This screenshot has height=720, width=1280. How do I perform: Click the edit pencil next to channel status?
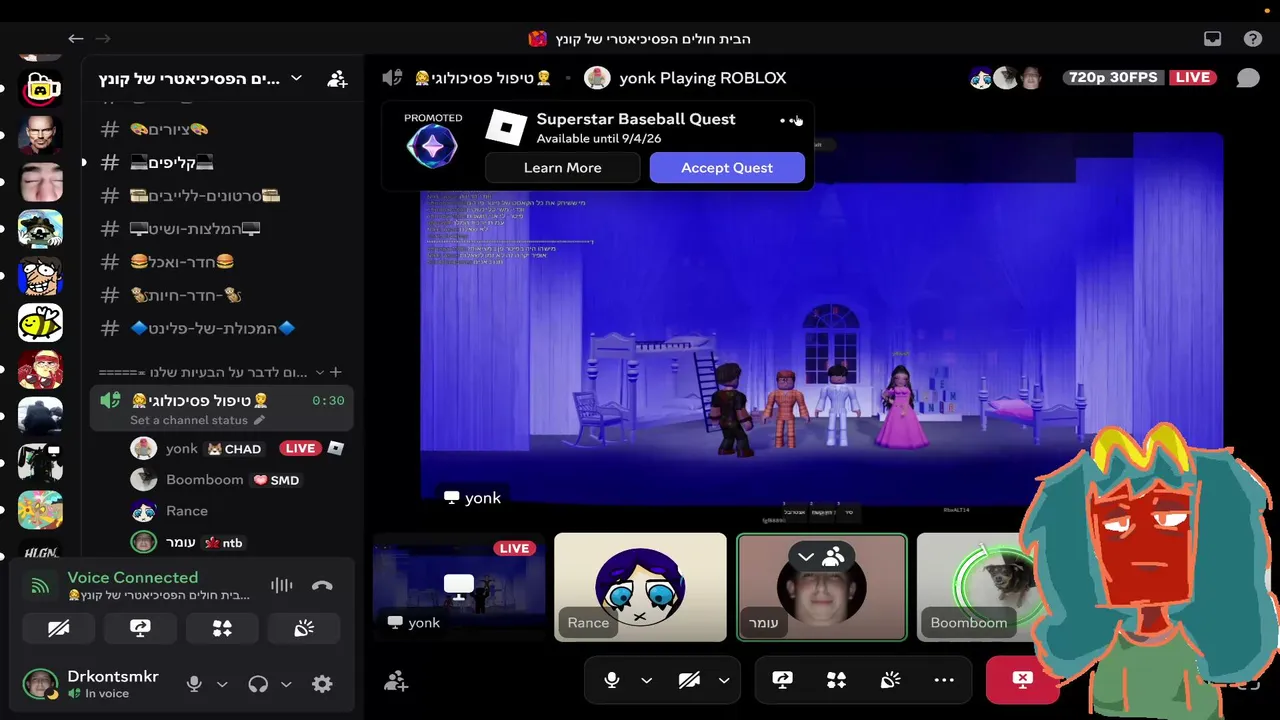point(260,421)
